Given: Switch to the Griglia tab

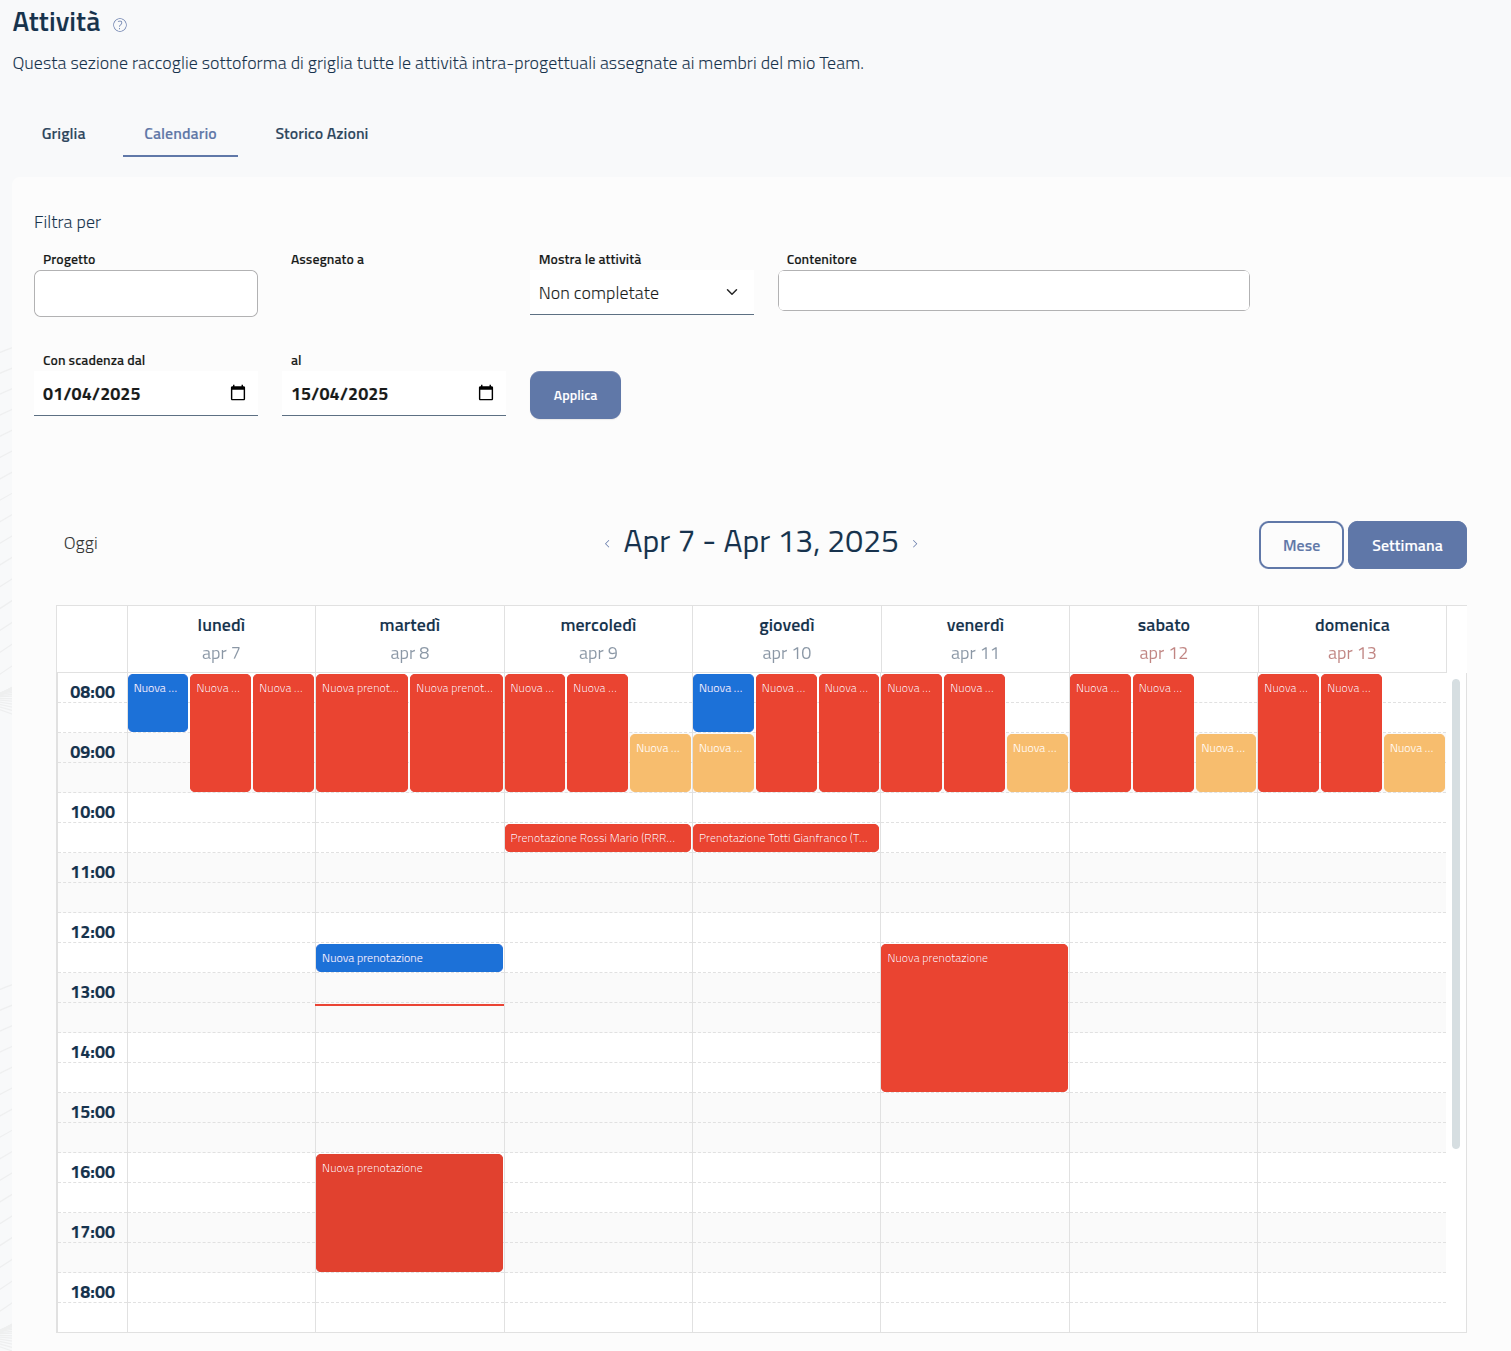Looking at the screenshot, I should (x=63, y=134).
